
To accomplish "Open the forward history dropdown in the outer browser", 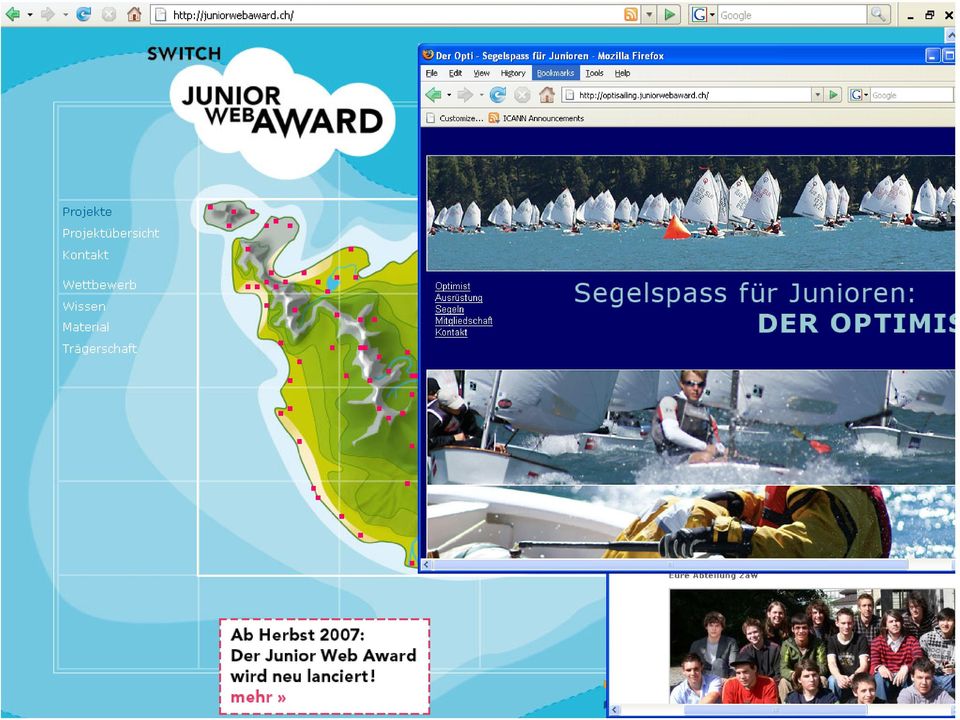I will coord(65,15).
